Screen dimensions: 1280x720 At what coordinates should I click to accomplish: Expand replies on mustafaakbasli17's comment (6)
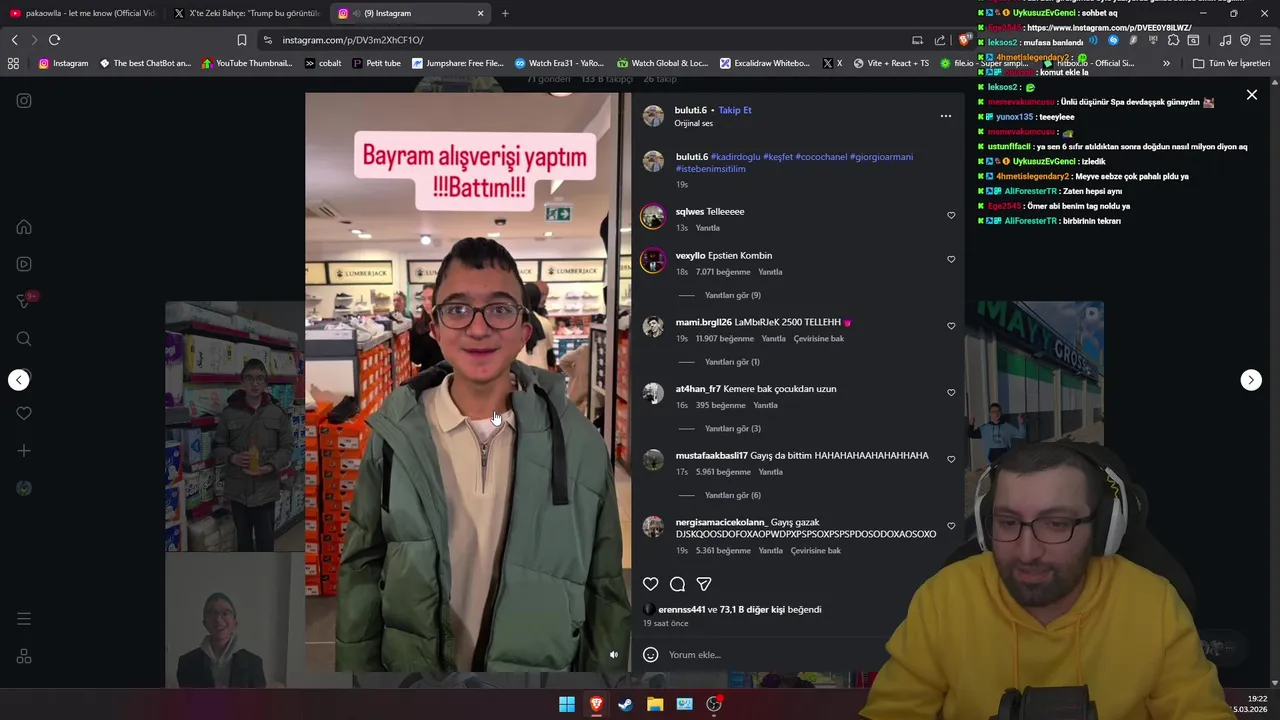coord(733,495)
